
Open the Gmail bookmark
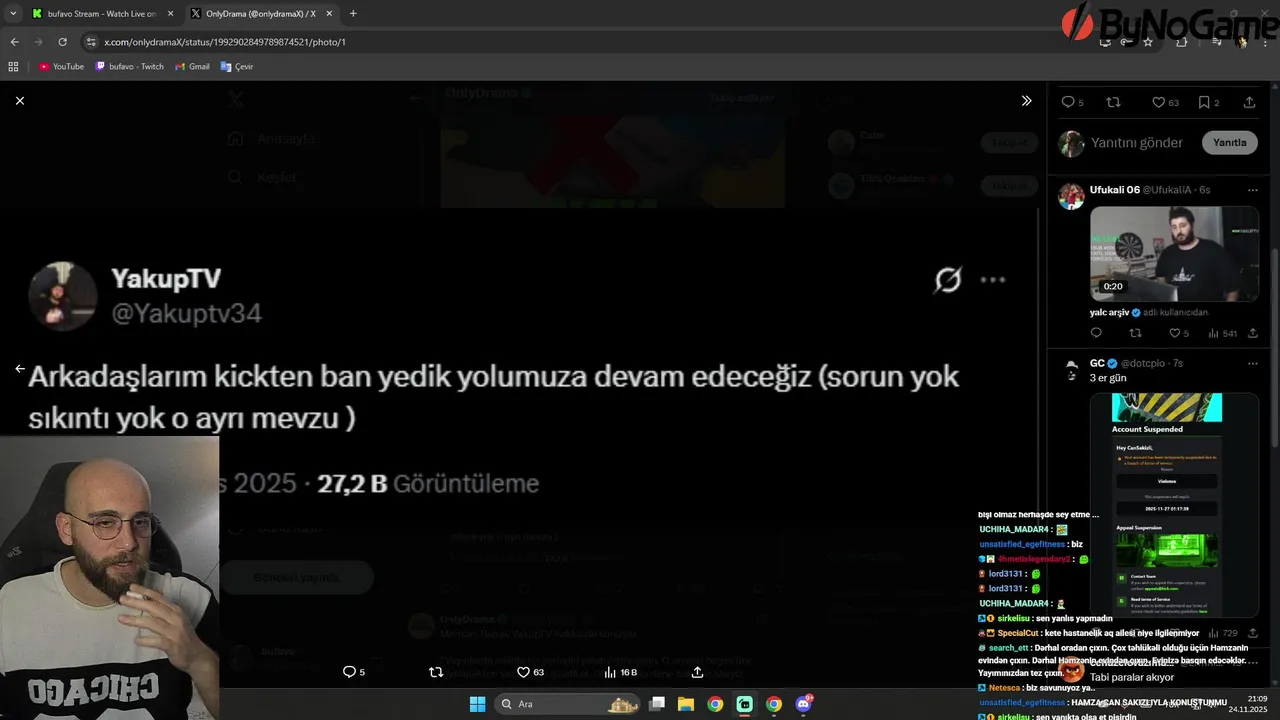192,66
